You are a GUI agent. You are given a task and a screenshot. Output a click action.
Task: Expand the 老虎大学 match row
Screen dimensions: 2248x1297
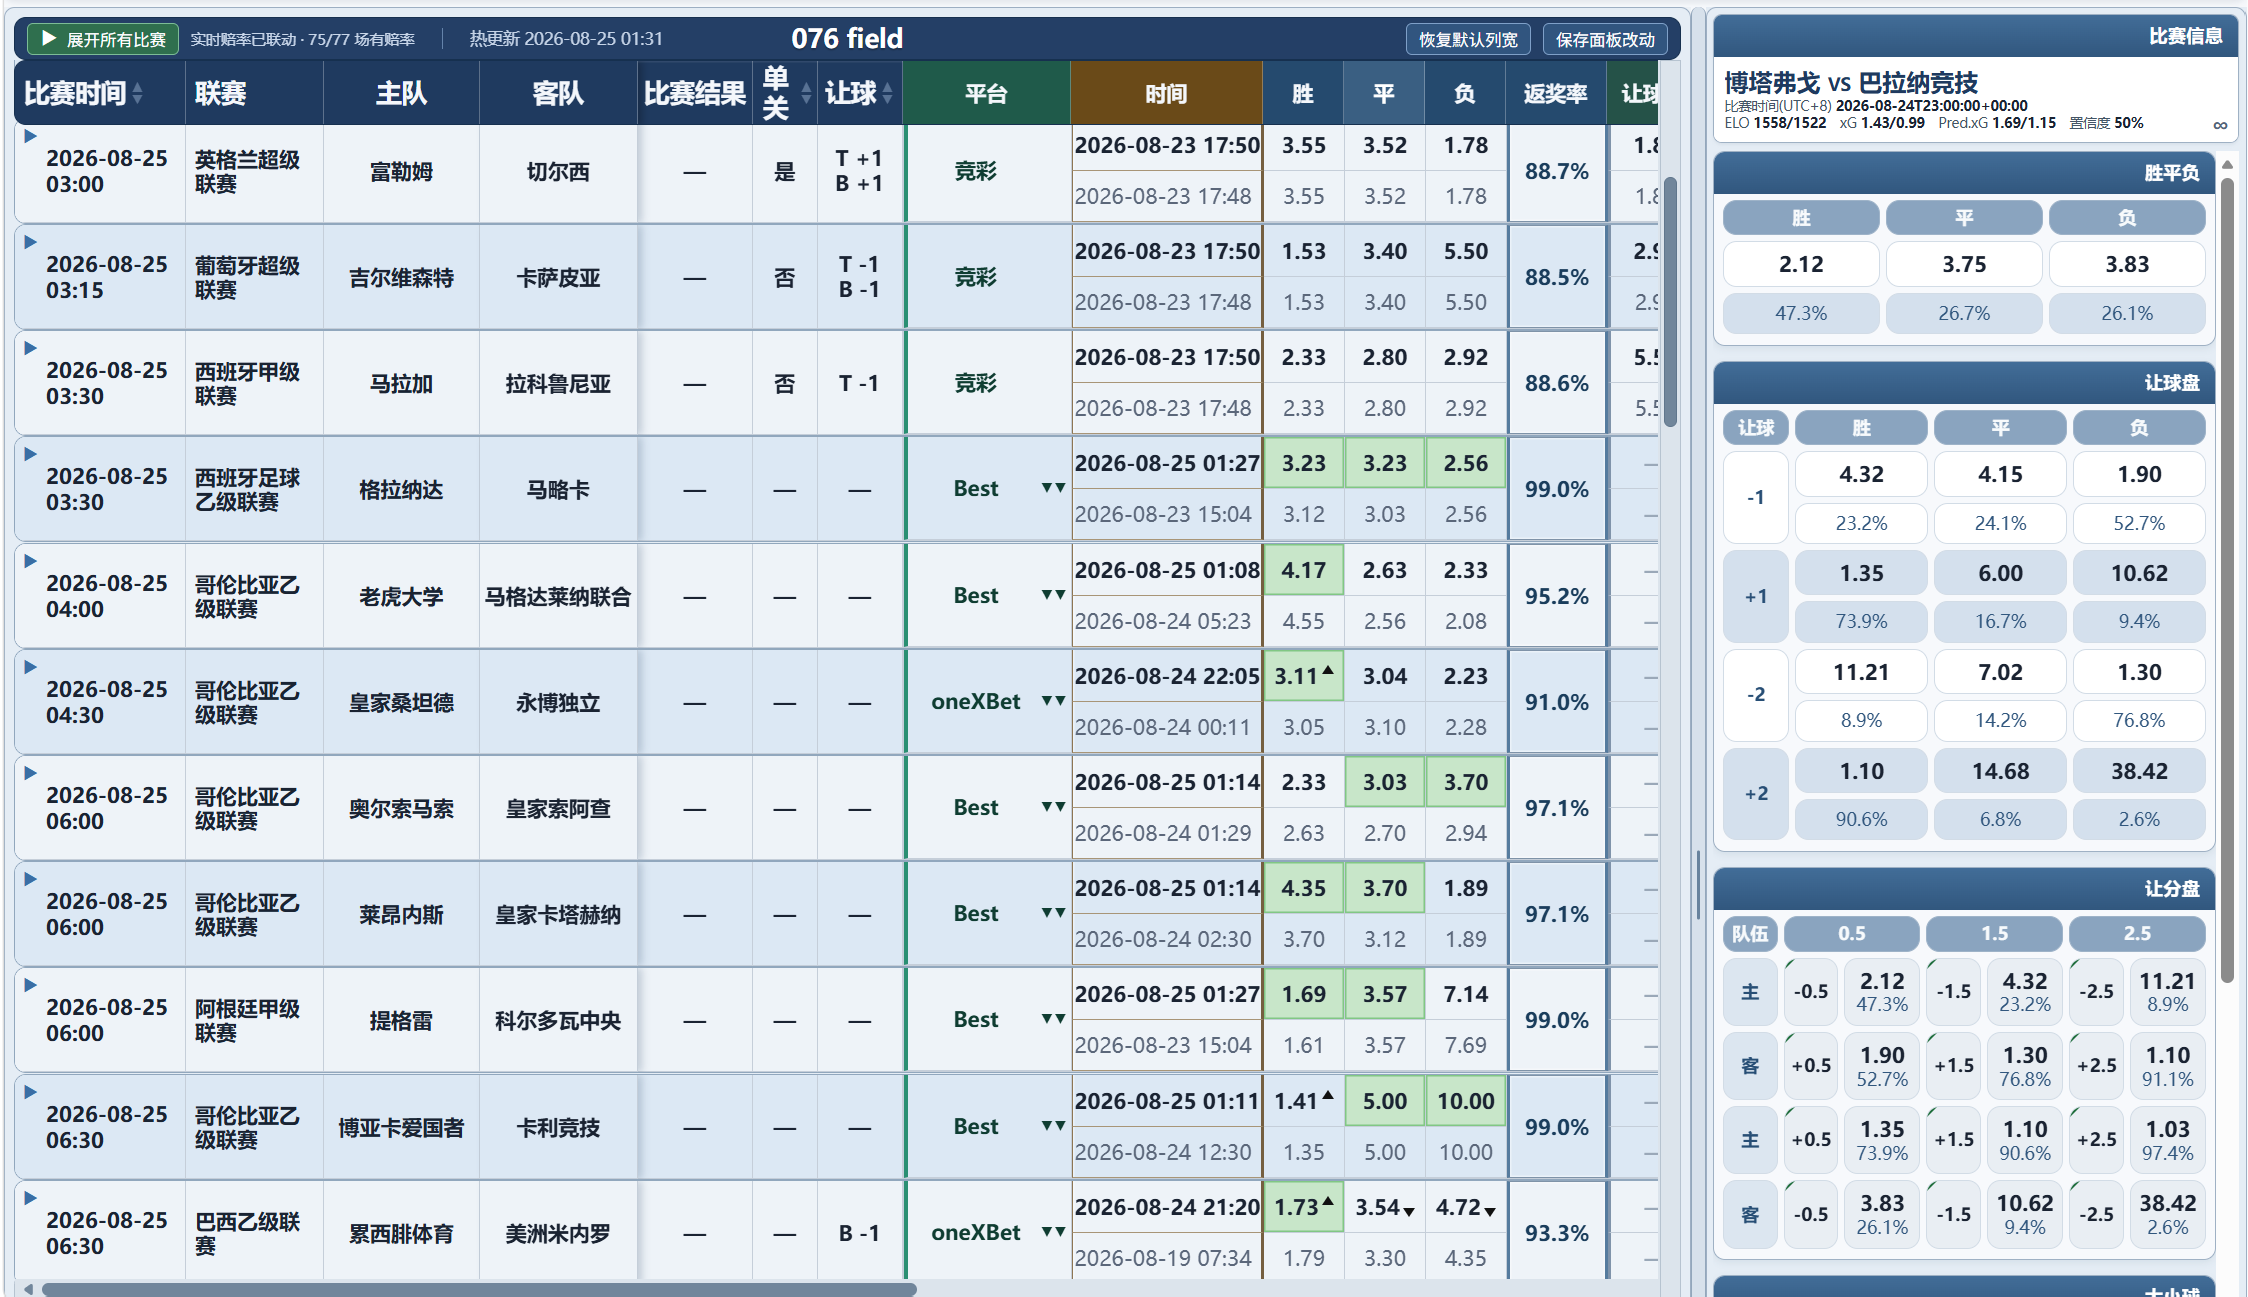click(30, 561)
